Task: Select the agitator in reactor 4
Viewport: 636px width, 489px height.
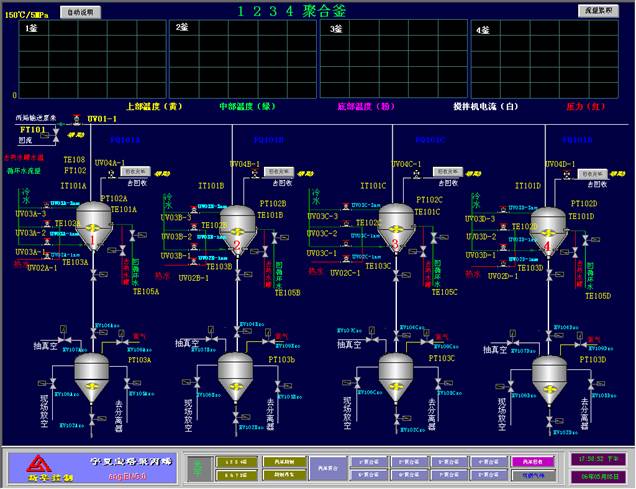Action: point(548,233)
